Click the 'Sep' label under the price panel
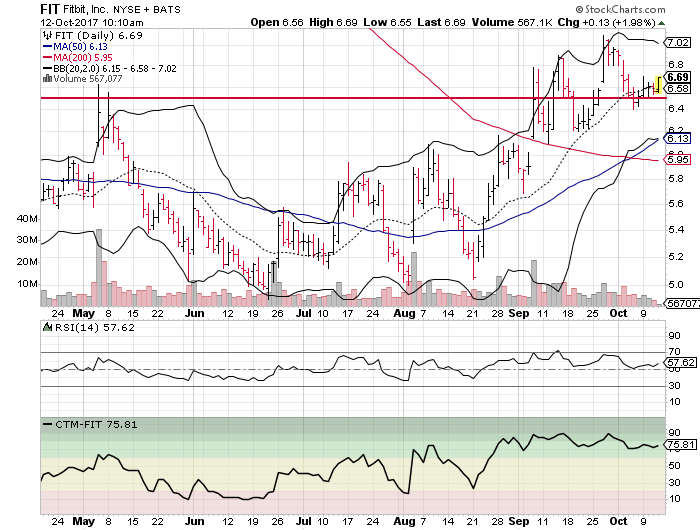 click(519, 313)
